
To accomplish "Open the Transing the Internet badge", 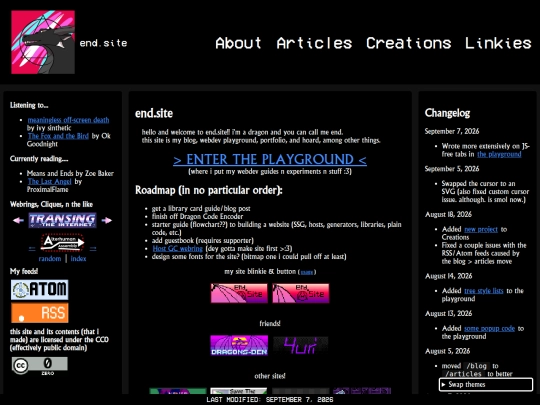I will 62,220.
